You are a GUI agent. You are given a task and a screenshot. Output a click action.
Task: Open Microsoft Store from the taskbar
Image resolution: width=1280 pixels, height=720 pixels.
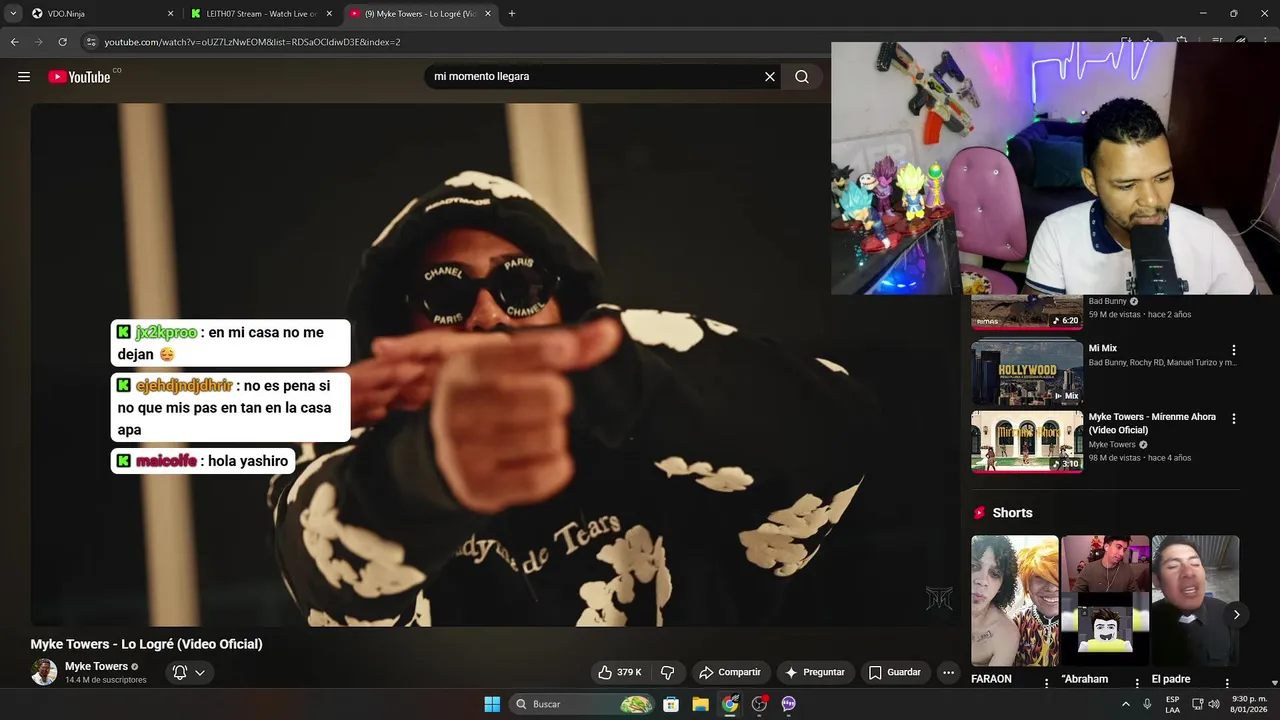click(x=671, y=704)
